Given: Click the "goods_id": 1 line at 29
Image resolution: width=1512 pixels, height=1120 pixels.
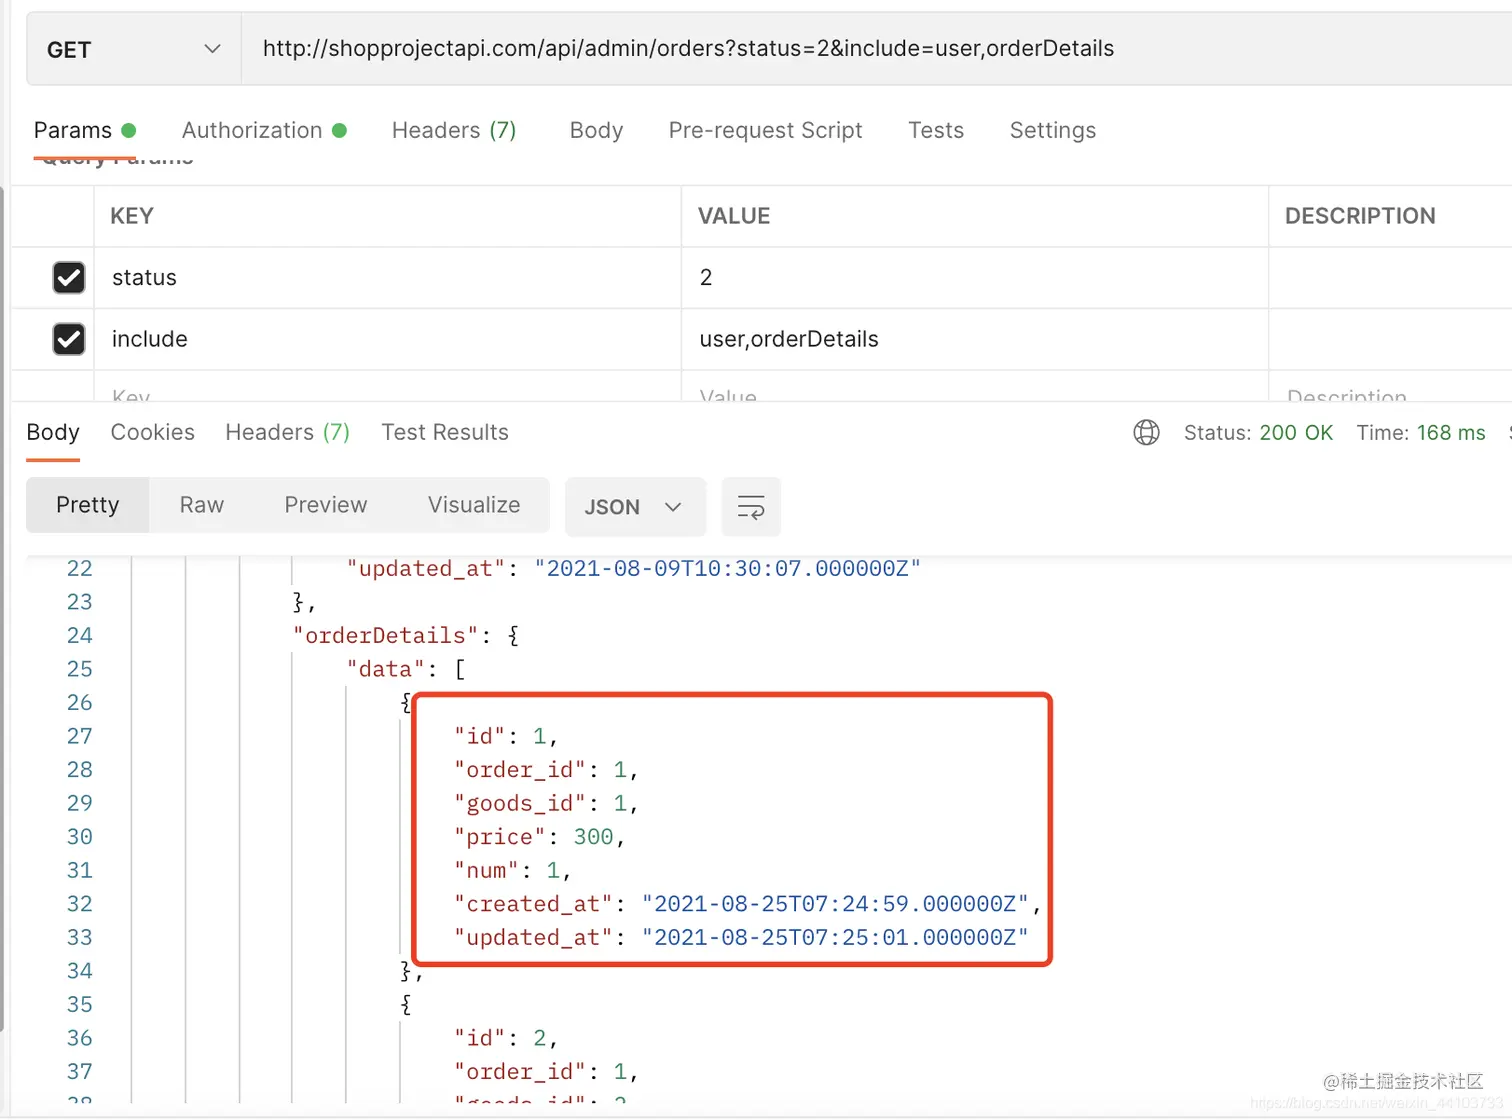Looking at the screenshot, I should click(546, 803).
